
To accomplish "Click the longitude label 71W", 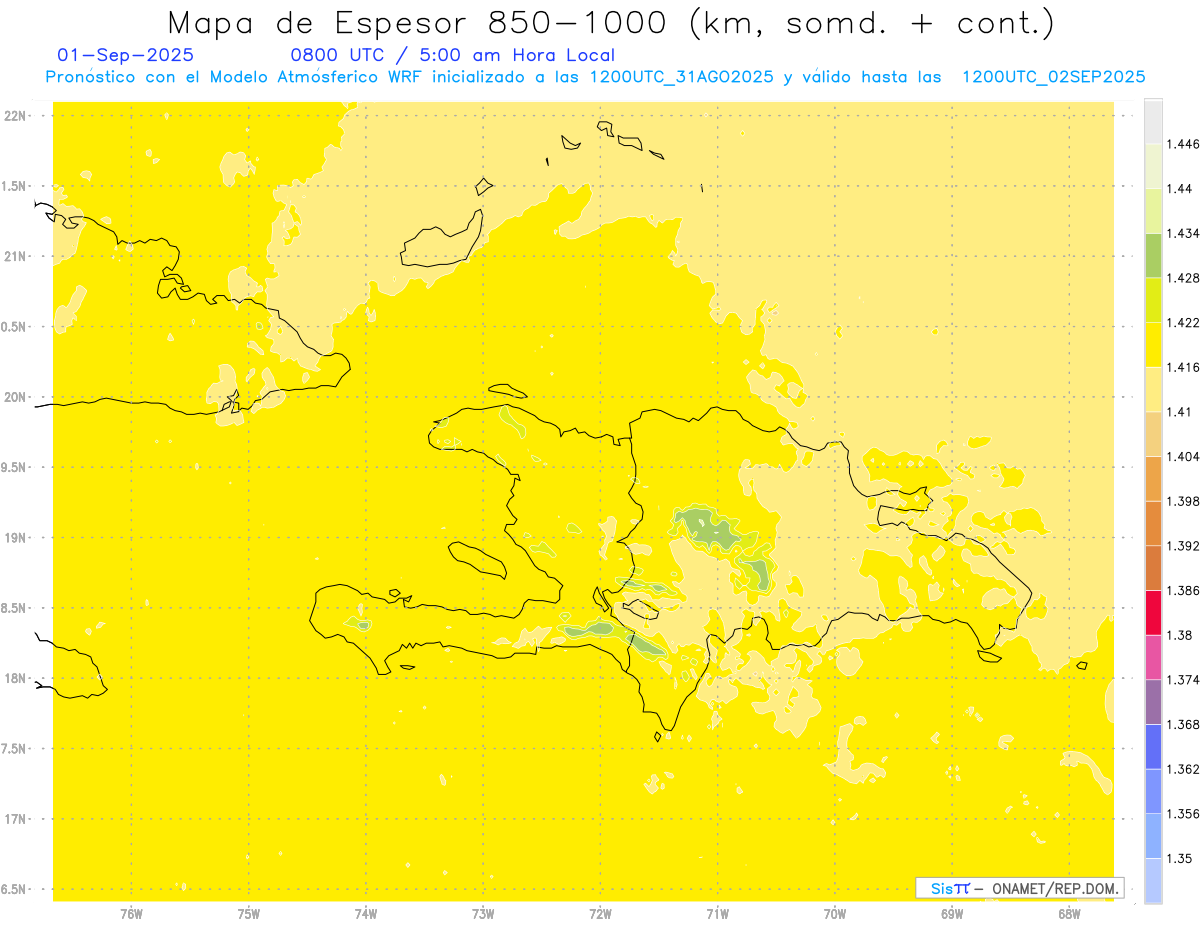I will (x=717, y=913).
